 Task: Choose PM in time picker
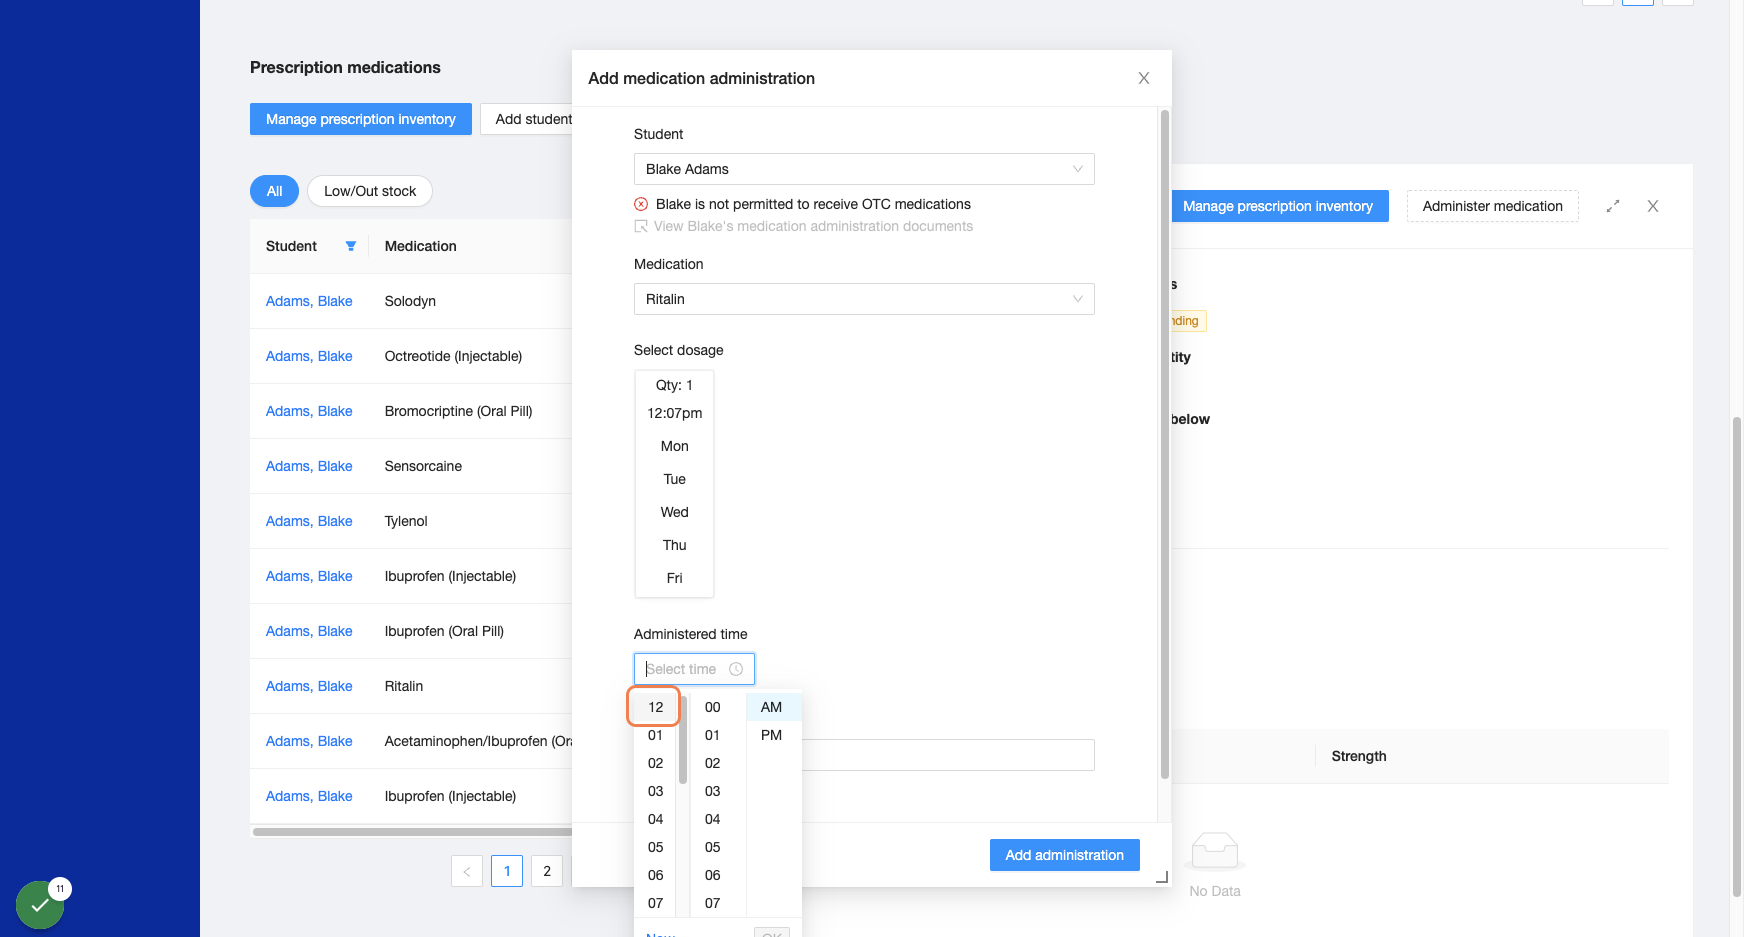[773, 735]
